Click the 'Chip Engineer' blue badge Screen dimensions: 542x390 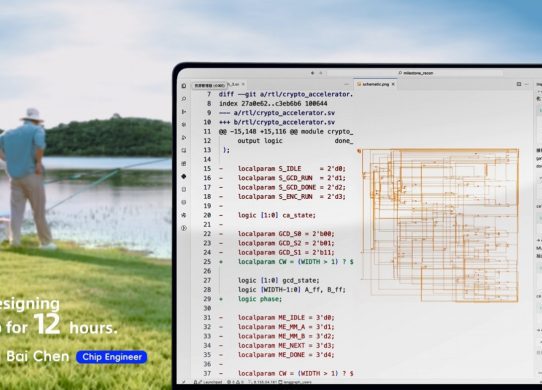click(112, 357)
